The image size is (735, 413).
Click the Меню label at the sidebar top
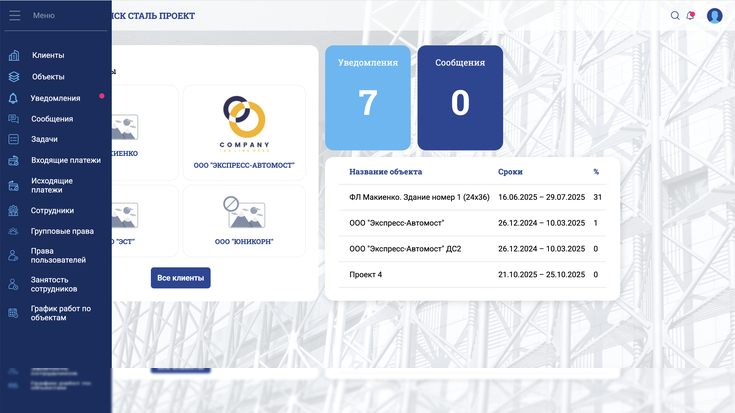coord(44,15)
